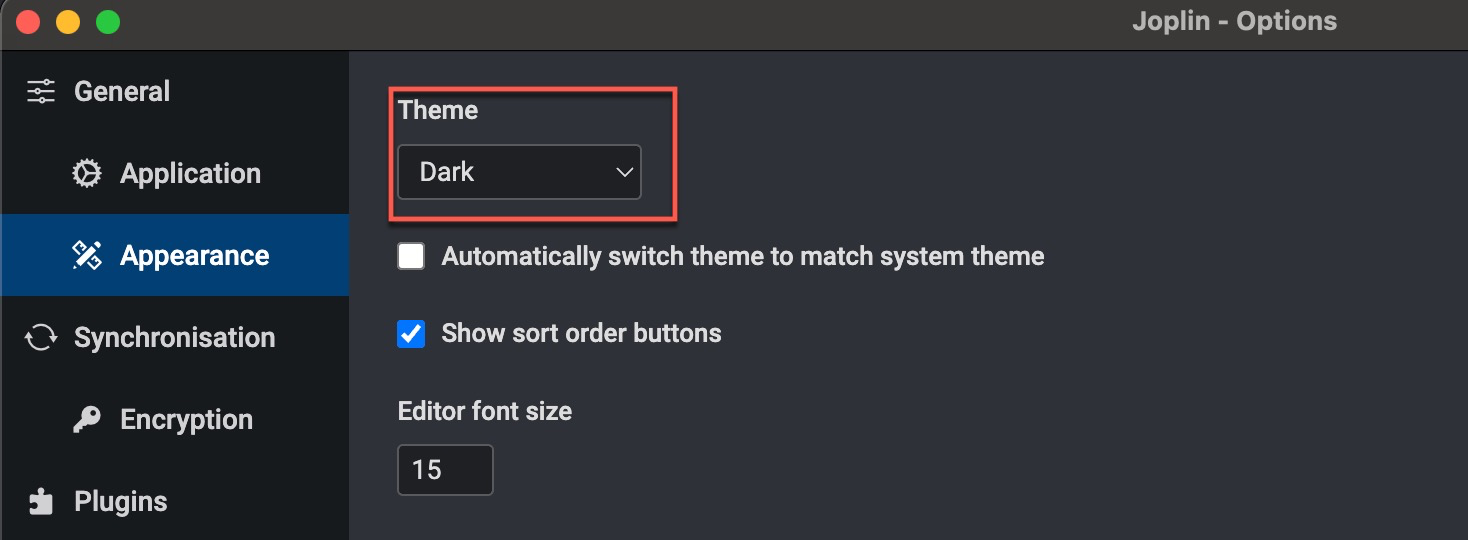The width and height of the screenshot is (1468, 540).
Task: Go to Synchronisation settings
Action: click(174, 338)
